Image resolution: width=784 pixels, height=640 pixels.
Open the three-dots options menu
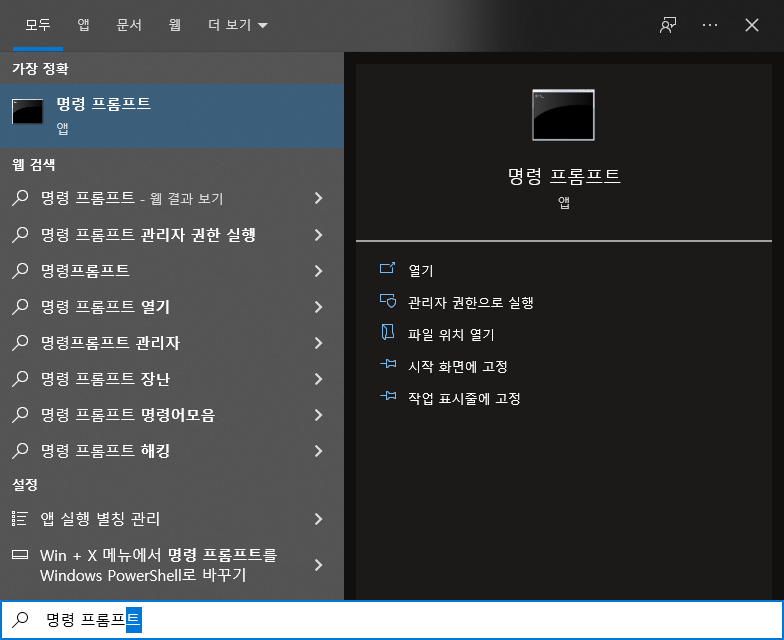pos(710,25)
